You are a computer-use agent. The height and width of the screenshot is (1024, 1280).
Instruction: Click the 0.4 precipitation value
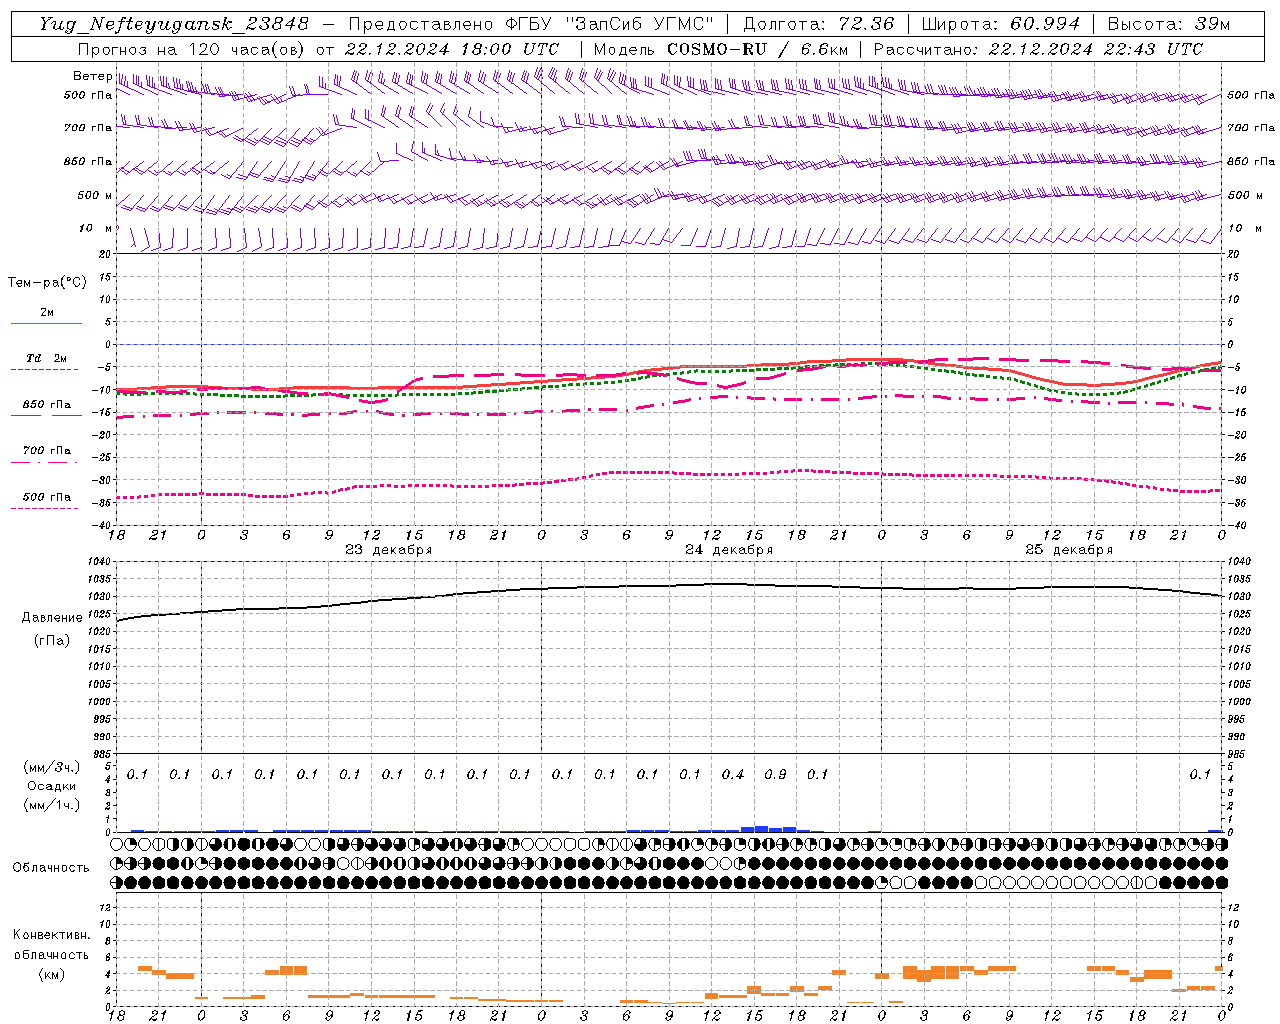733,775
